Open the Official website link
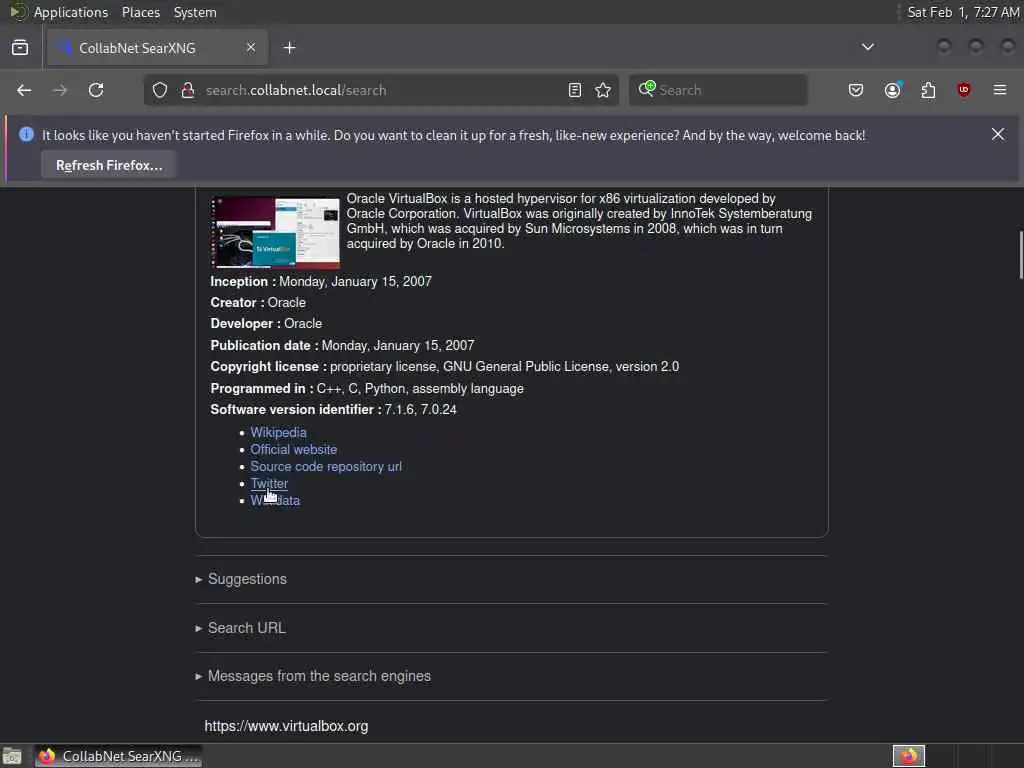The height and width of the screenshot is (768, 1024). pyautogui.click(x=294, y=449)
